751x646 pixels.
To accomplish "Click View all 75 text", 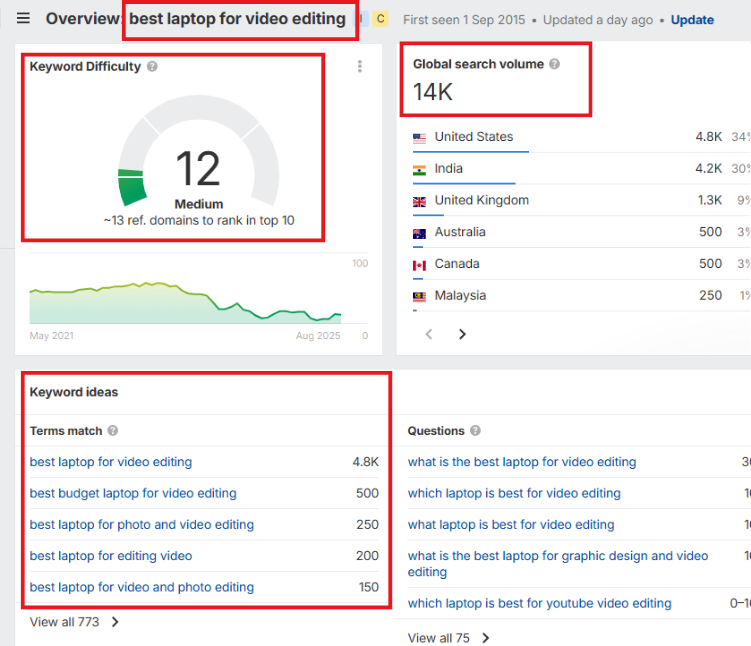I will [x=438, y=638].
